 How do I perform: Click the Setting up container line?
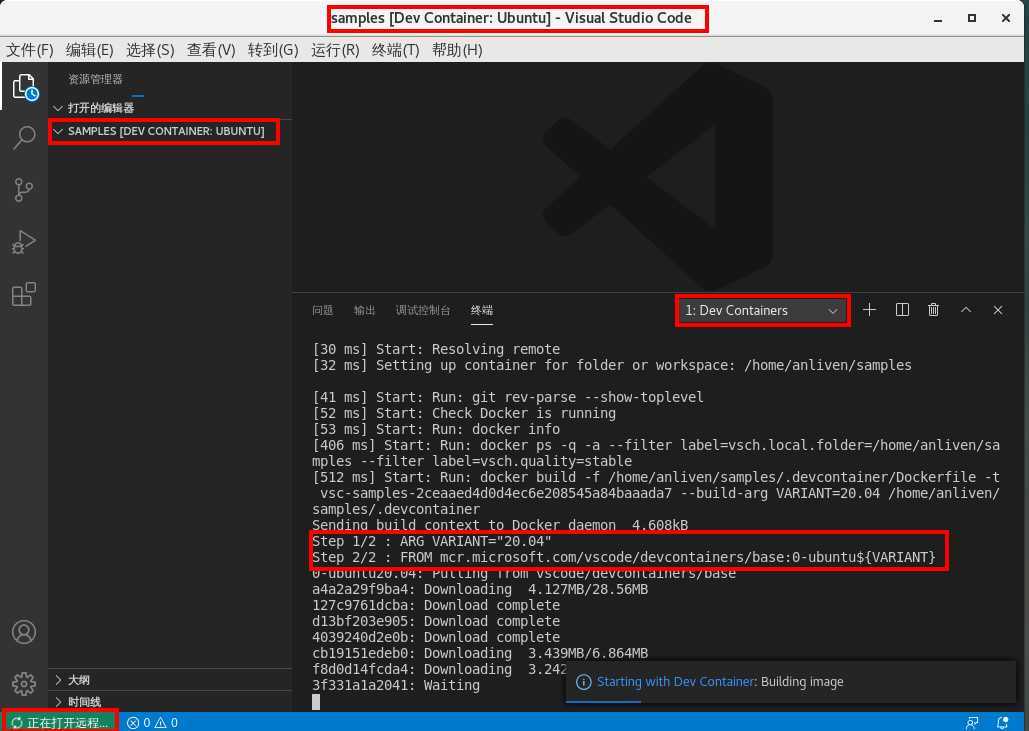[612, 365]
